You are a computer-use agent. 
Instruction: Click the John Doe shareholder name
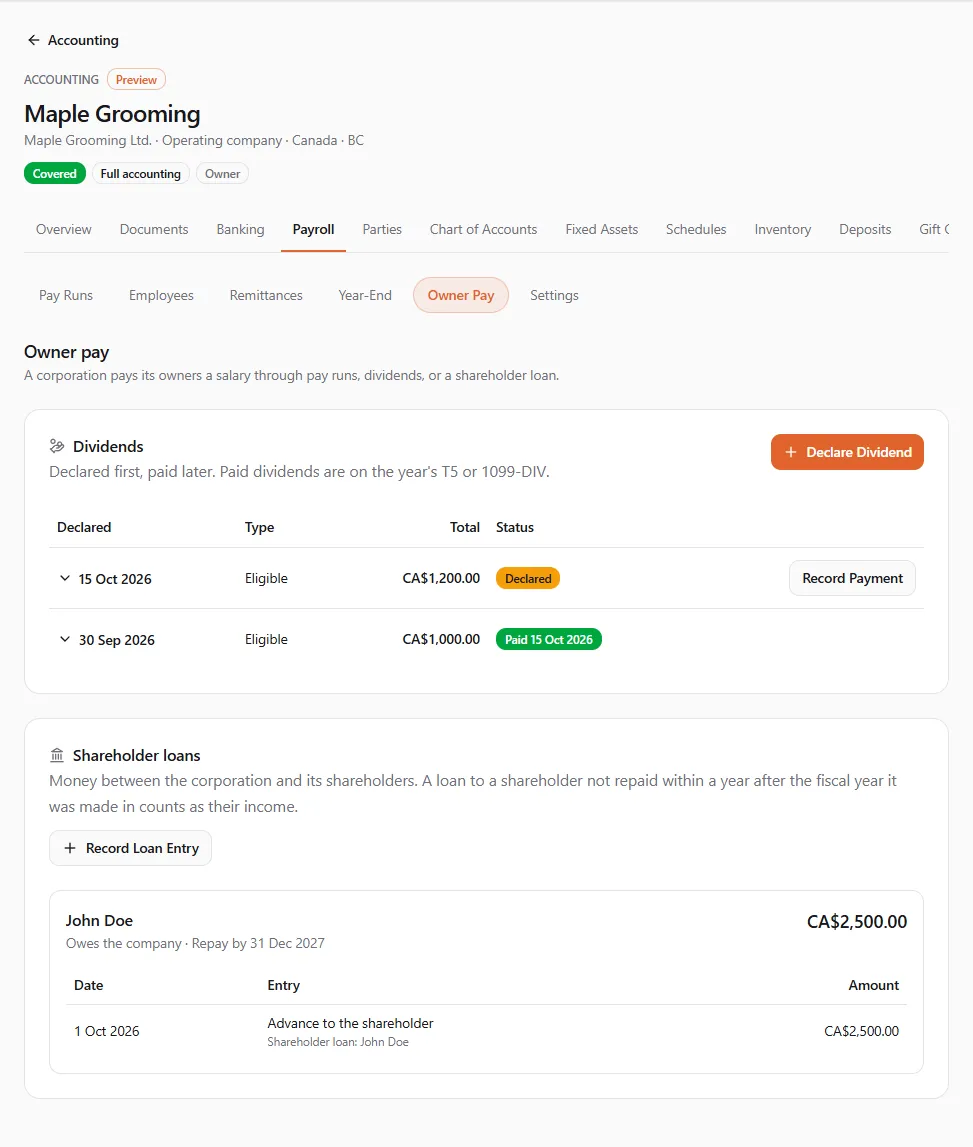(x=99, y=921)
